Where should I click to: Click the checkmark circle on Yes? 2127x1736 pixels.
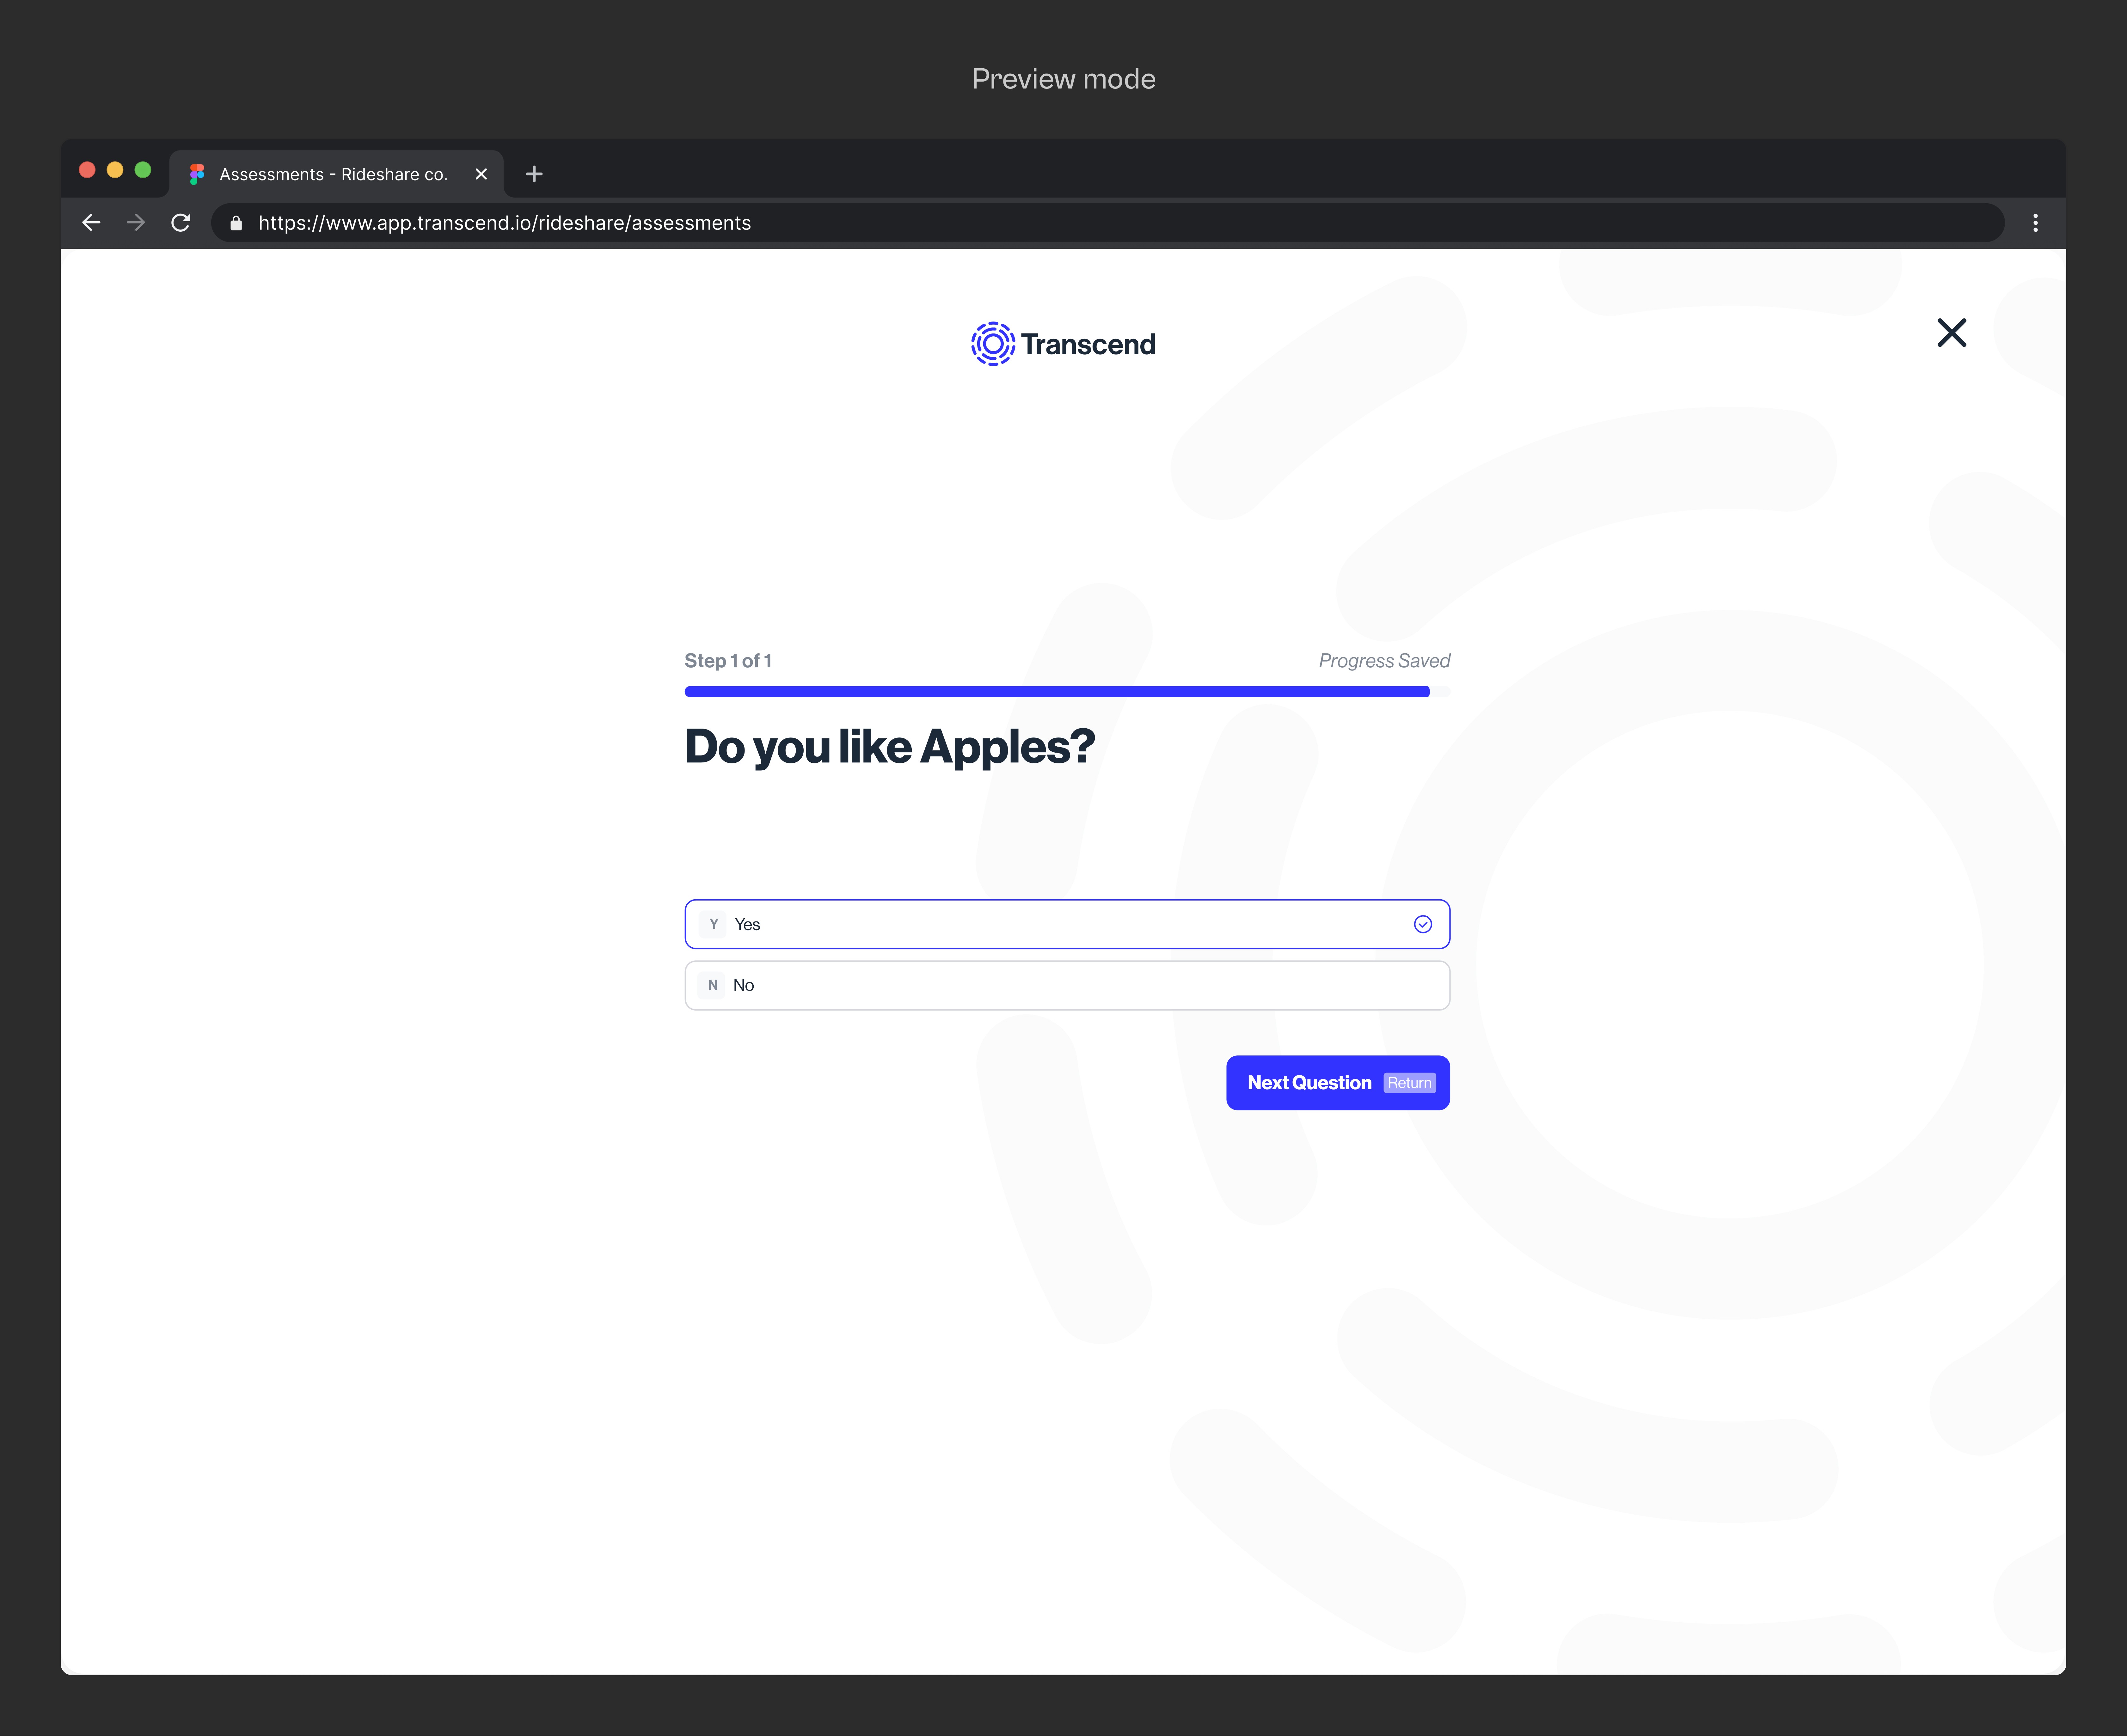coord(1422,924)
